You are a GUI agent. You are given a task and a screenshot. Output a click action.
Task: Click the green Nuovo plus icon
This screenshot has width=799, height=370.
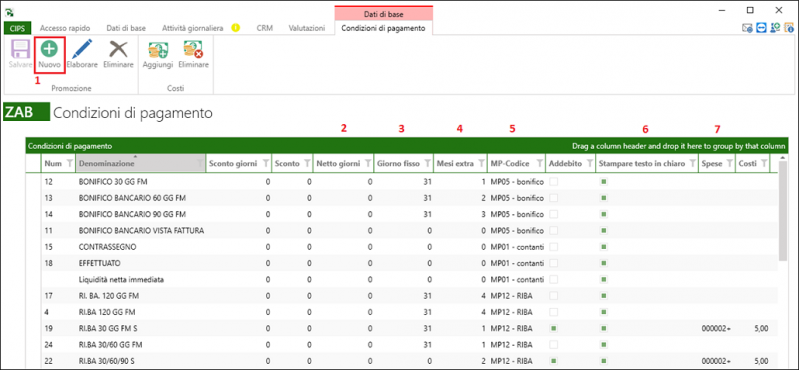pos(49,49)
